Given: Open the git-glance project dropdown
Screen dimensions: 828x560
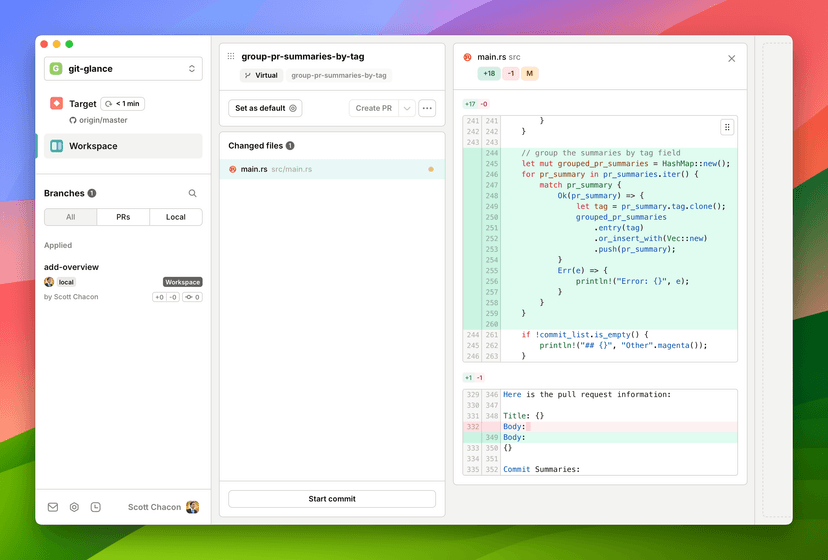Looking at the screenshot, I should coord(123,69).
